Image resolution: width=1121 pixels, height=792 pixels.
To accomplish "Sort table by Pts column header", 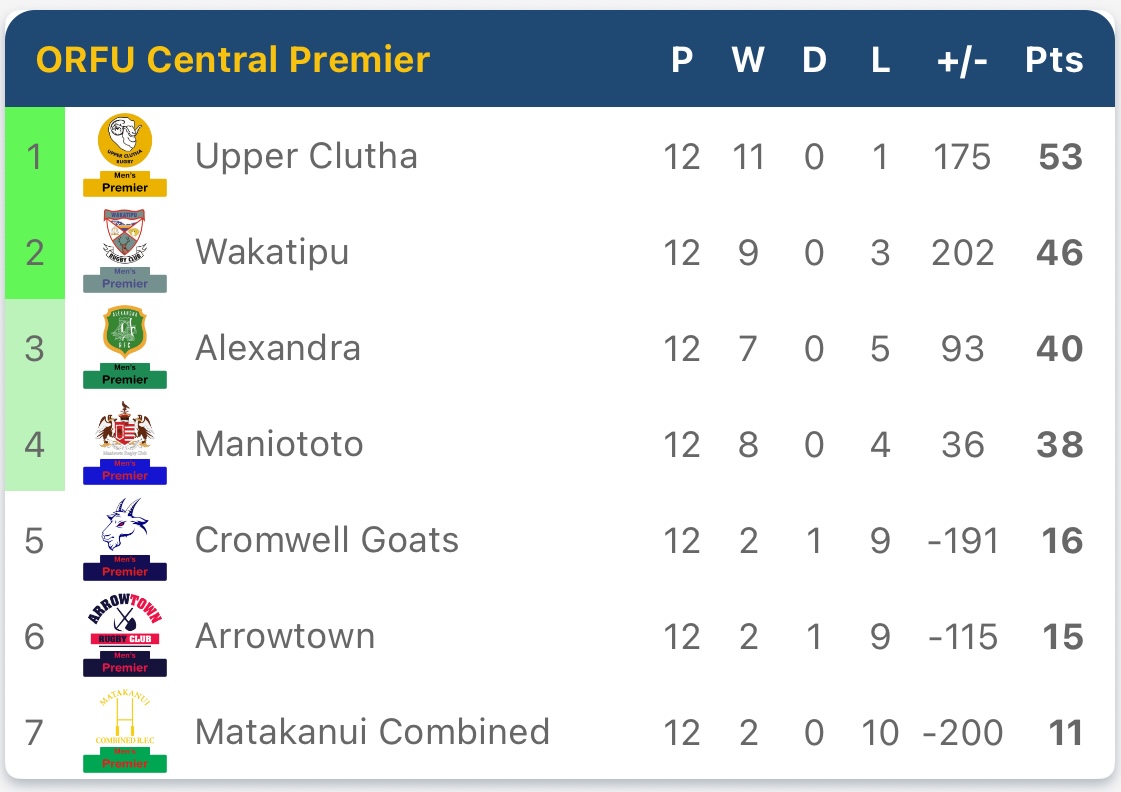I will point(1054,60).
